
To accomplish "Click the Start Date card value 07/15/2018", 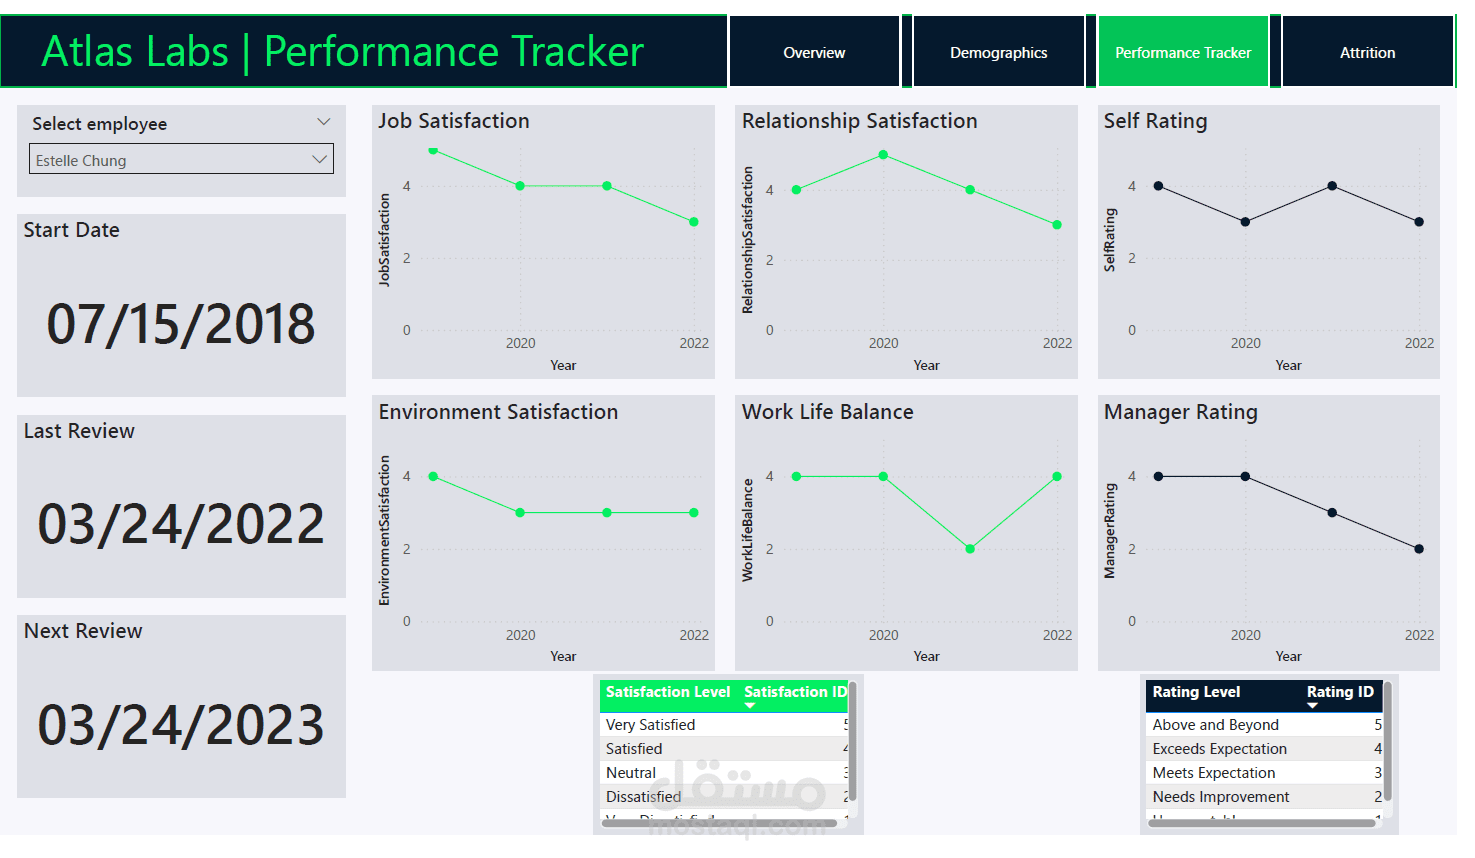I will 181,324.
